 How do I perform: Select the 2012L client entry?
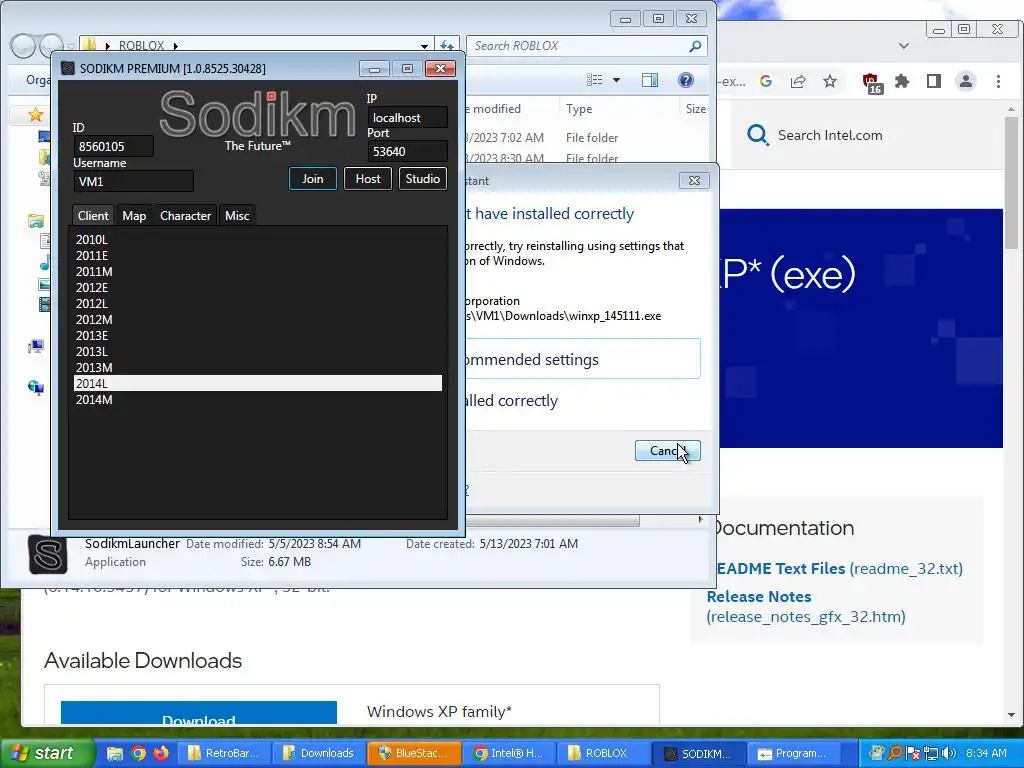[x=257, y=304]
